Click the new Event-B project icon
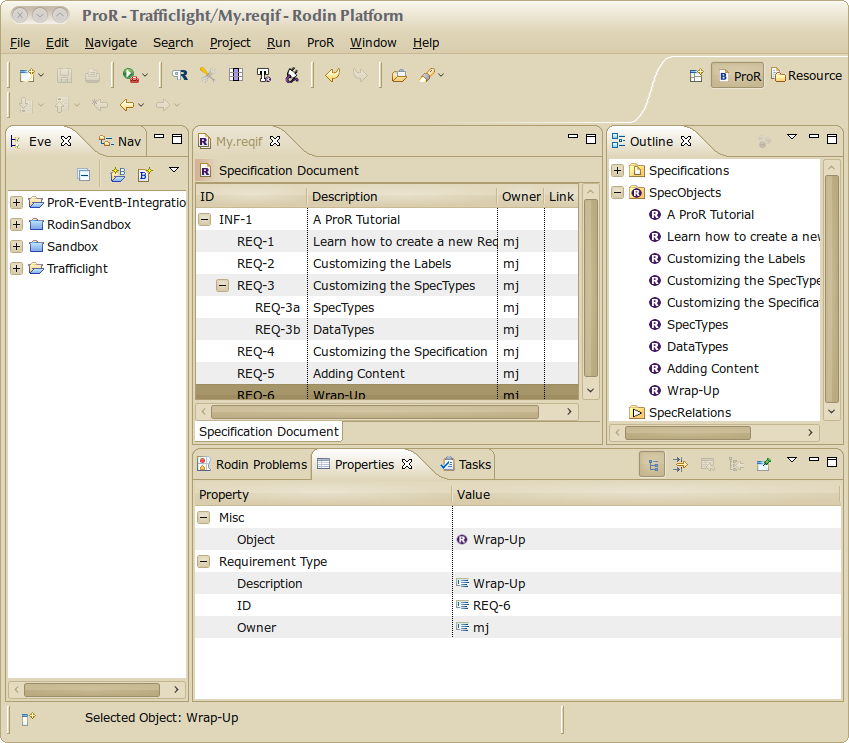 point(117,174)
